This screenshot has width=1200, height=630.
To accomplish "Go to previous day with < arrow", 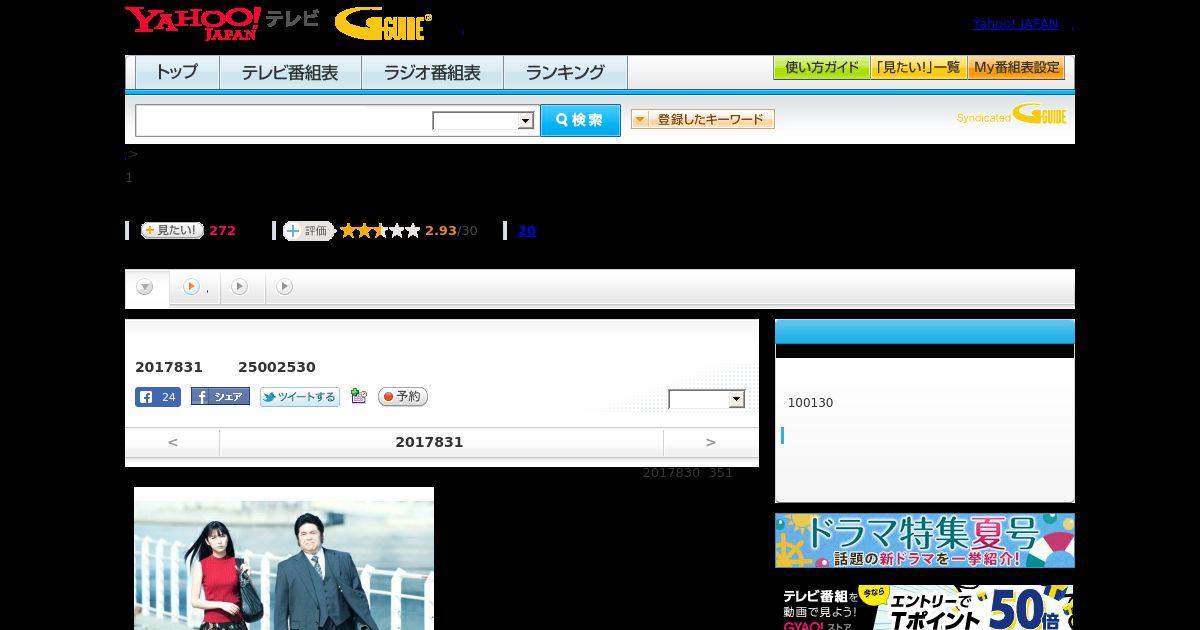I will coord(173,442).
